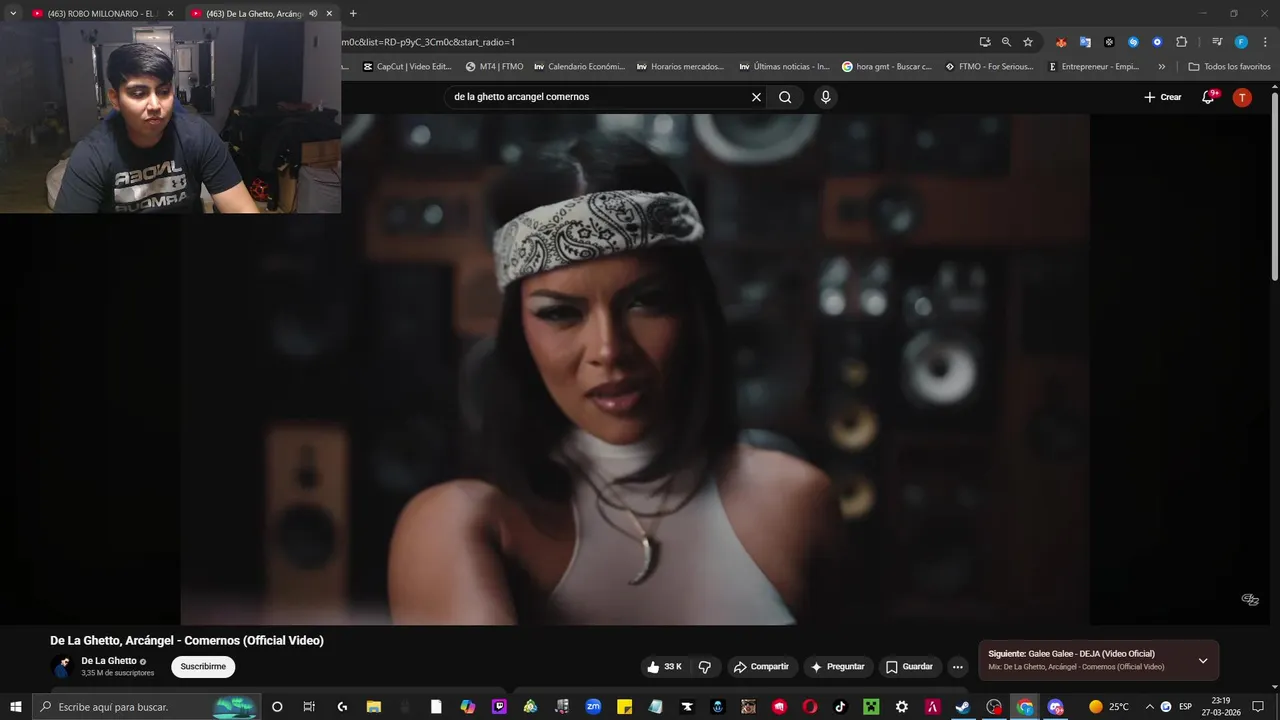Open Task View on taskbar
The image size is (1280, 720).
coord(309,707)
